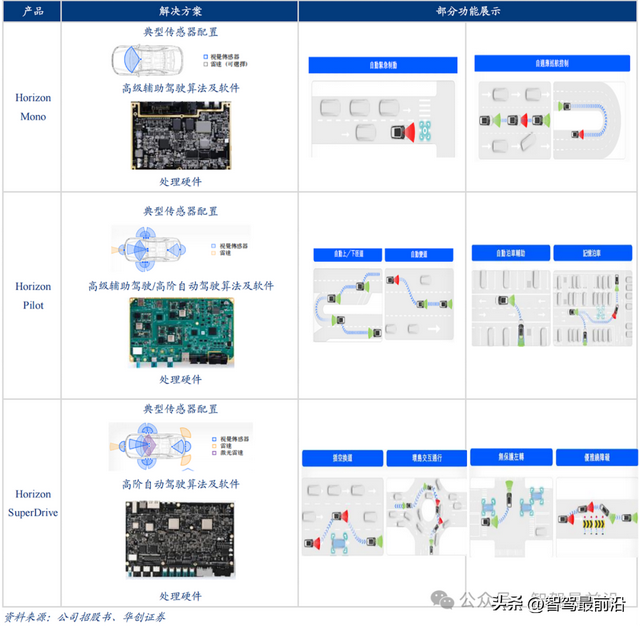Click the Horizon Mono car sensor diagram

pos(147,60)
